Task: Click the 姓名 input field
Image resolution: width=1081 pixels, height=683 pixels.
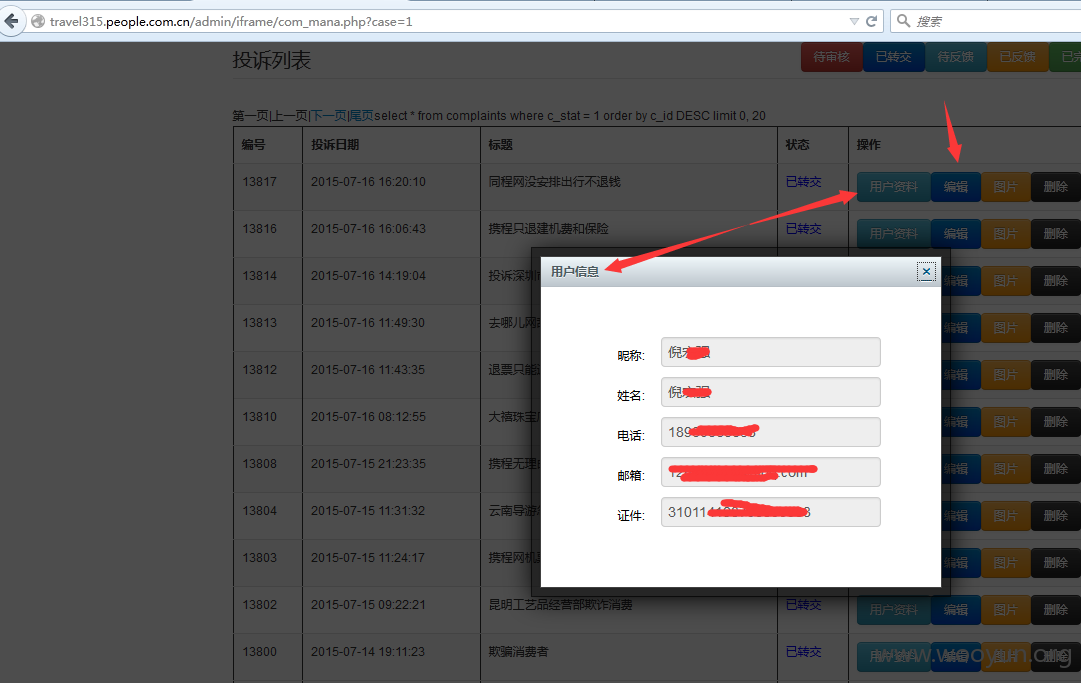Action: [x=770, y=392]
